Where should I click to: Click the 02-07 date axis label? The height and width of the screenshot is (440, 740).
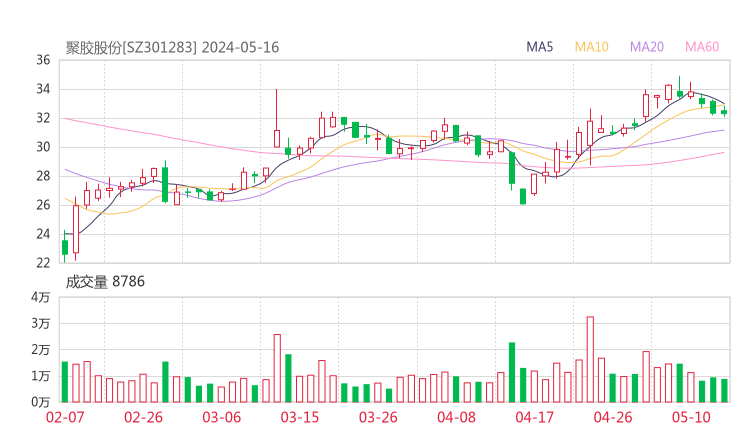[65, 417]
